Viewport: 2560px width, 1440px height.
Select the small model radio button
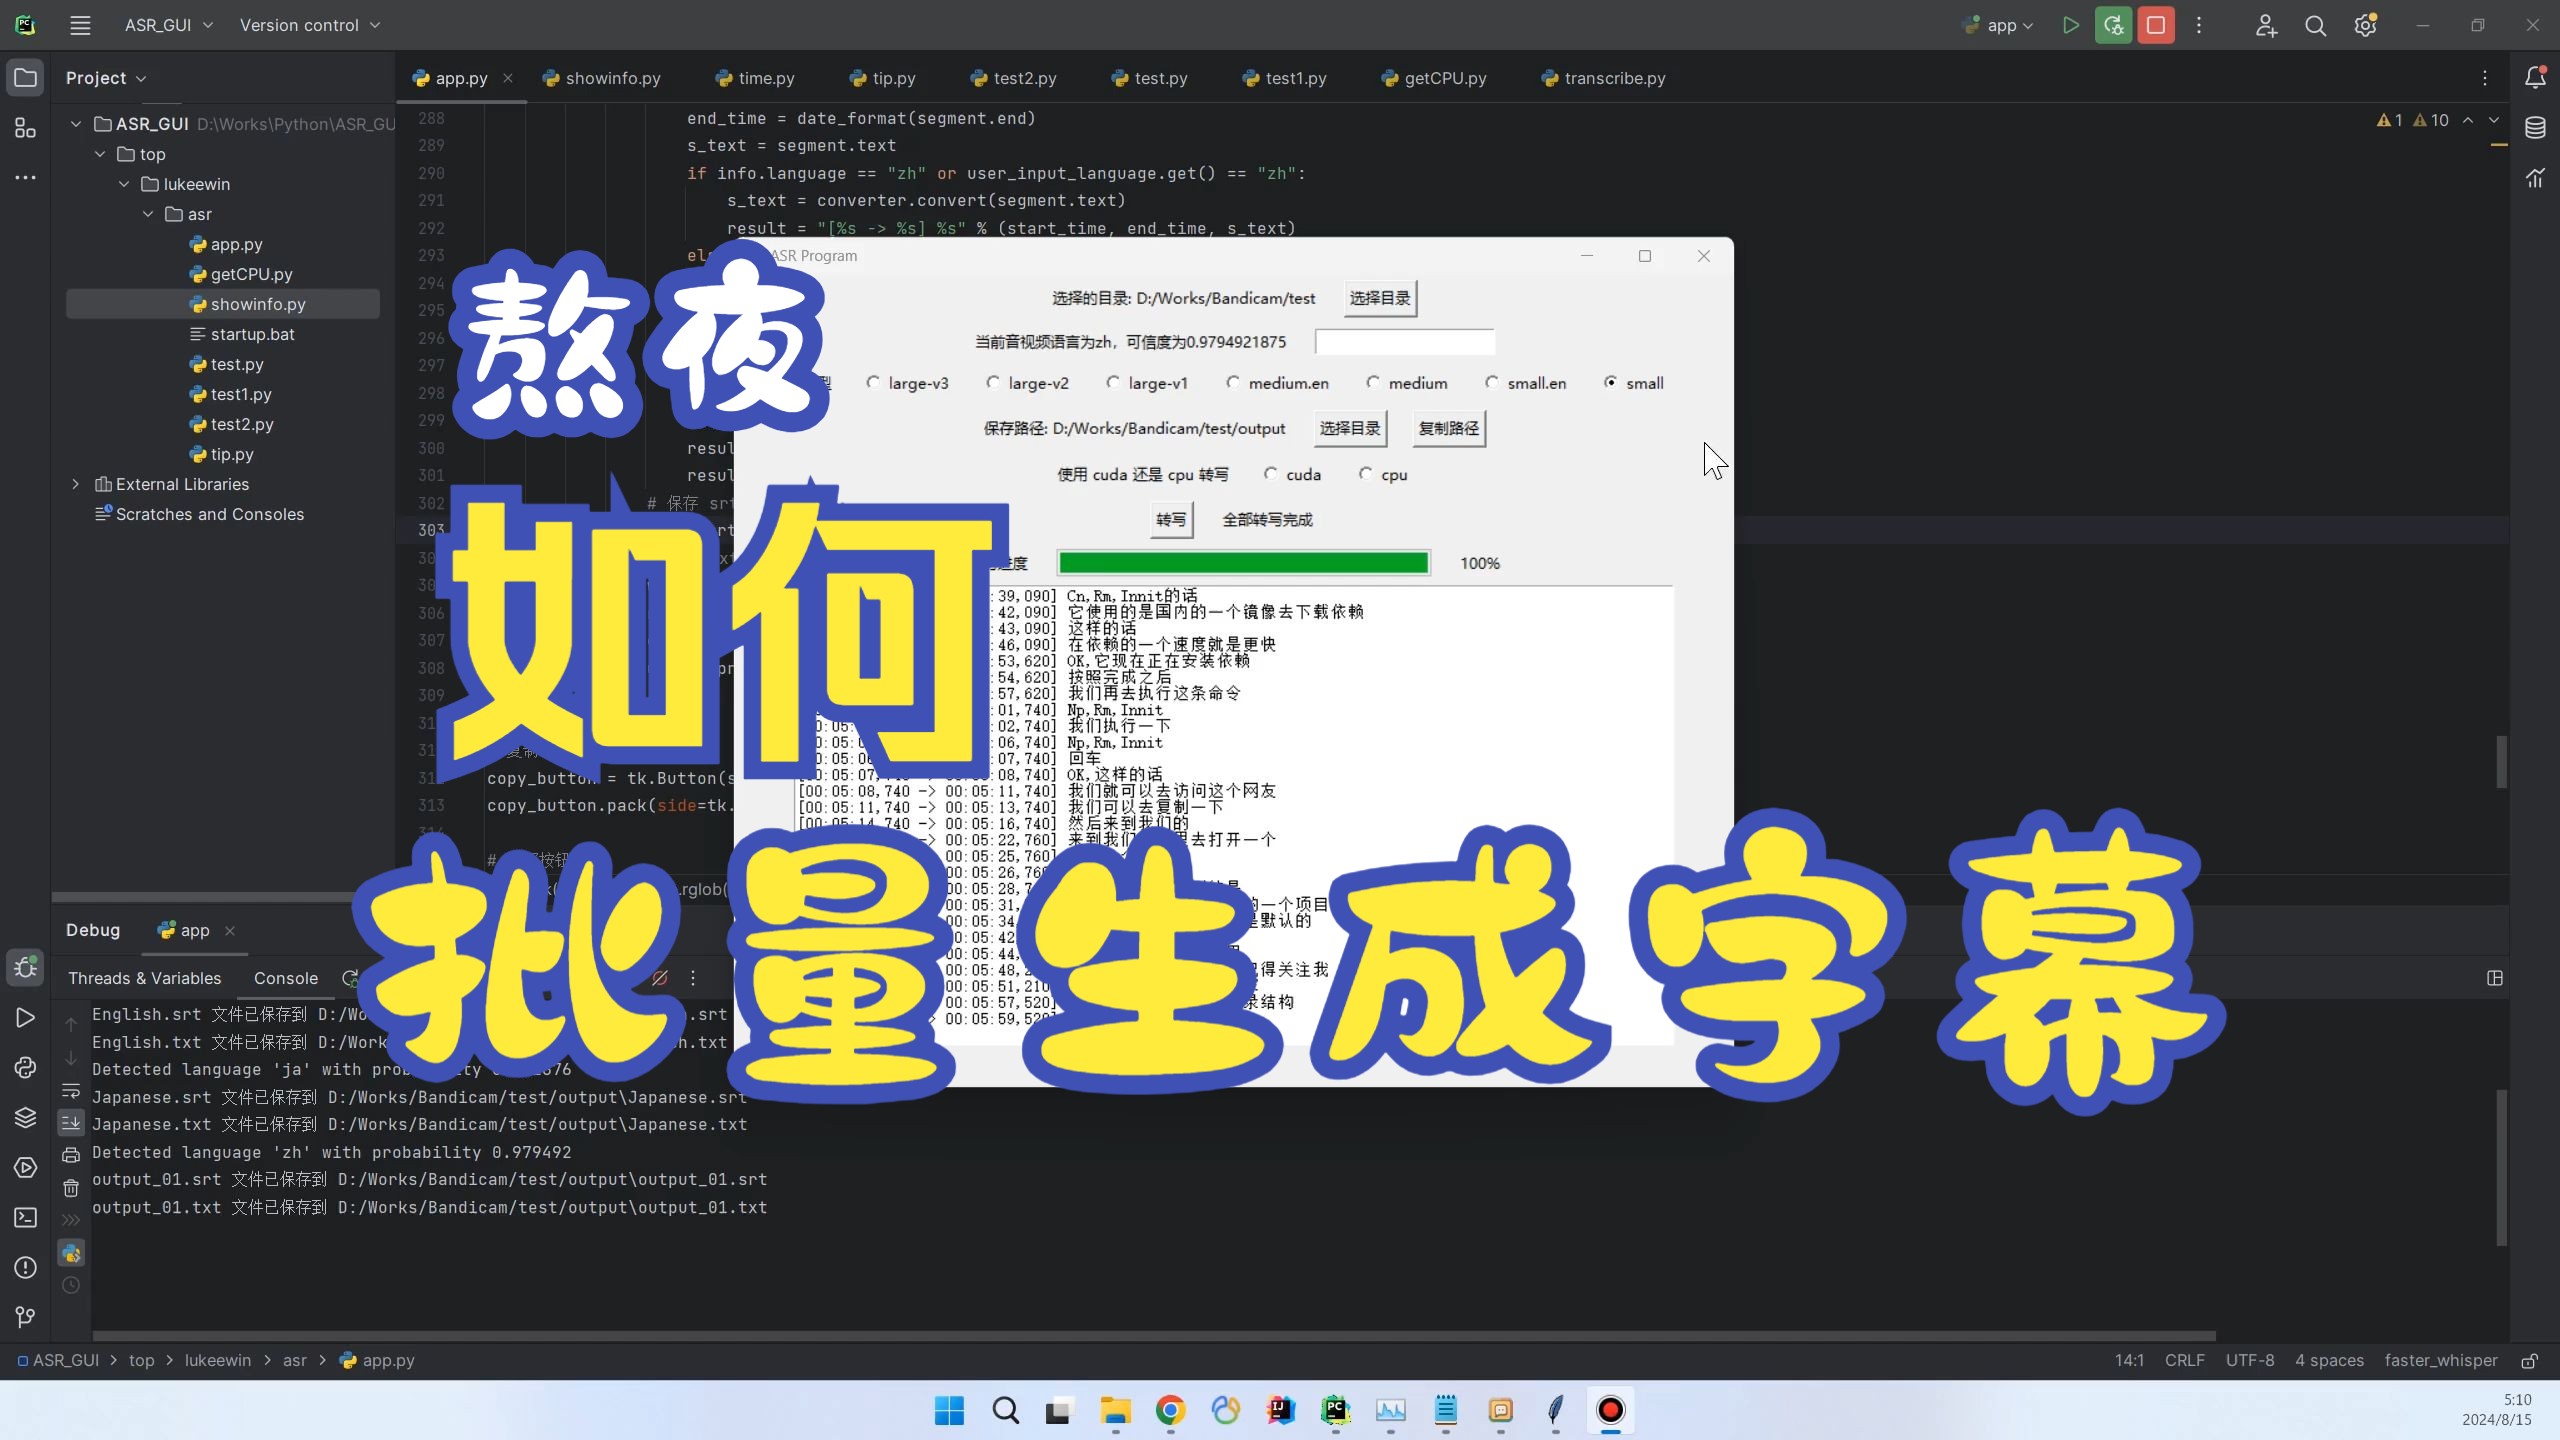pos(1611,383)
